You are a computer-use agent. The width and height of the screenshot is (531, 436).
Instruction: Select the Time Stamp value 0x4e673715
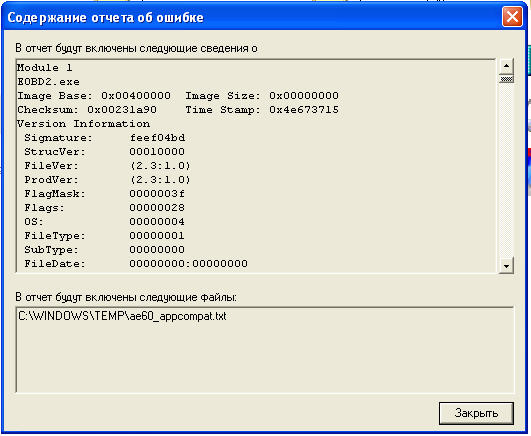click(304, 110)
